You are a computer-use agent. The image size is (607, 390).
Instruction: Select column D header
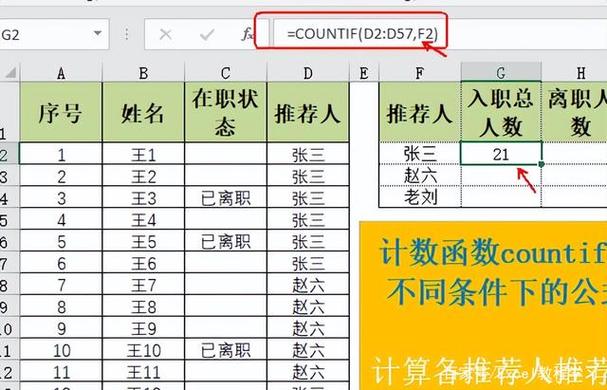click(308, 73)
